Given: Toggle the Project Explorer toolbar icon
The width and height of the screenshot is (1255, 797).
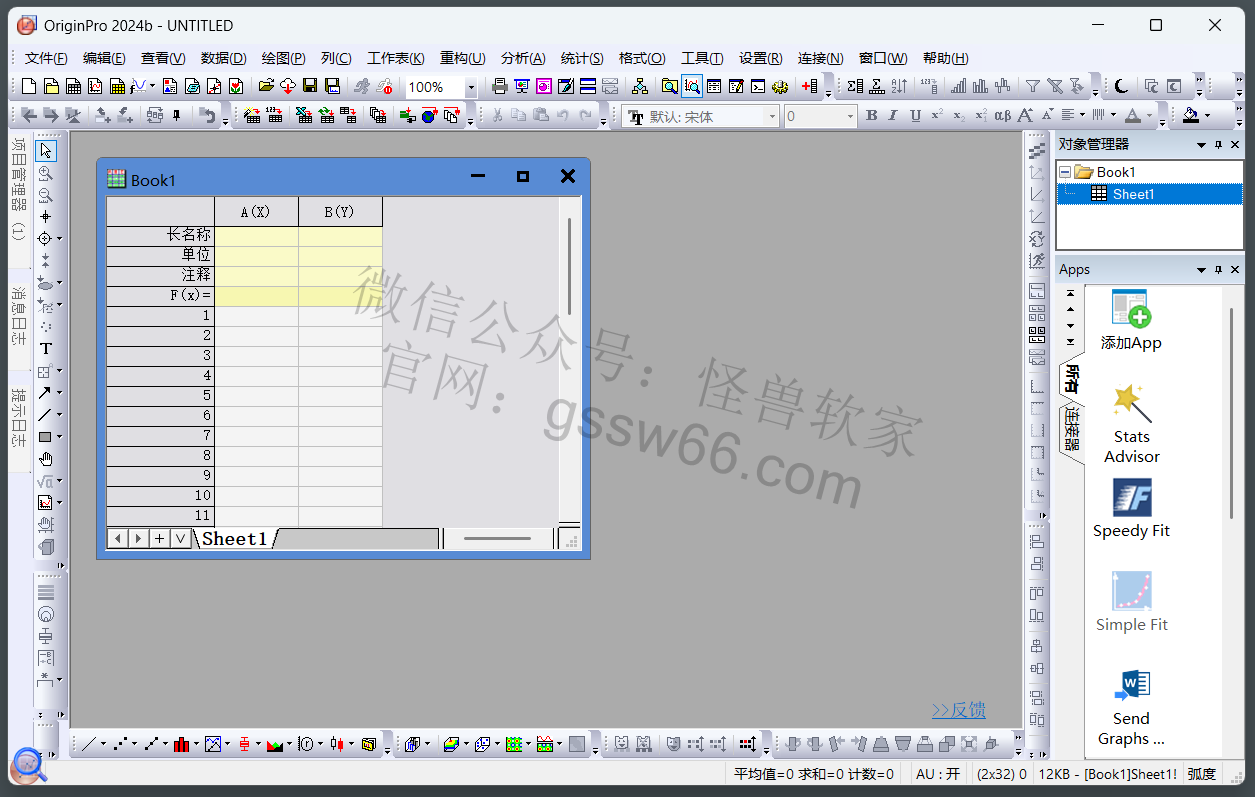Looking at the screenshot, I should pos(670,87).
